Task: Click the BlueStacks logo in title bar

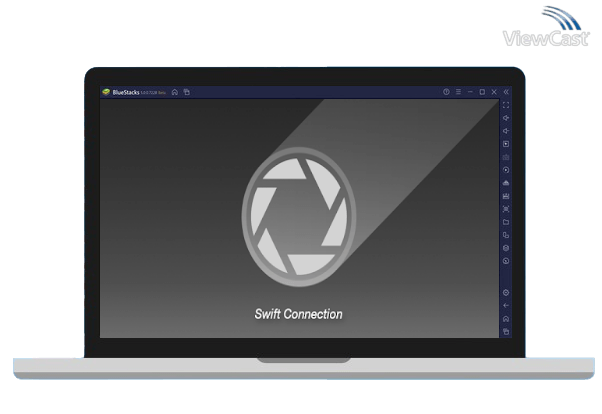Action: (106, 92)
